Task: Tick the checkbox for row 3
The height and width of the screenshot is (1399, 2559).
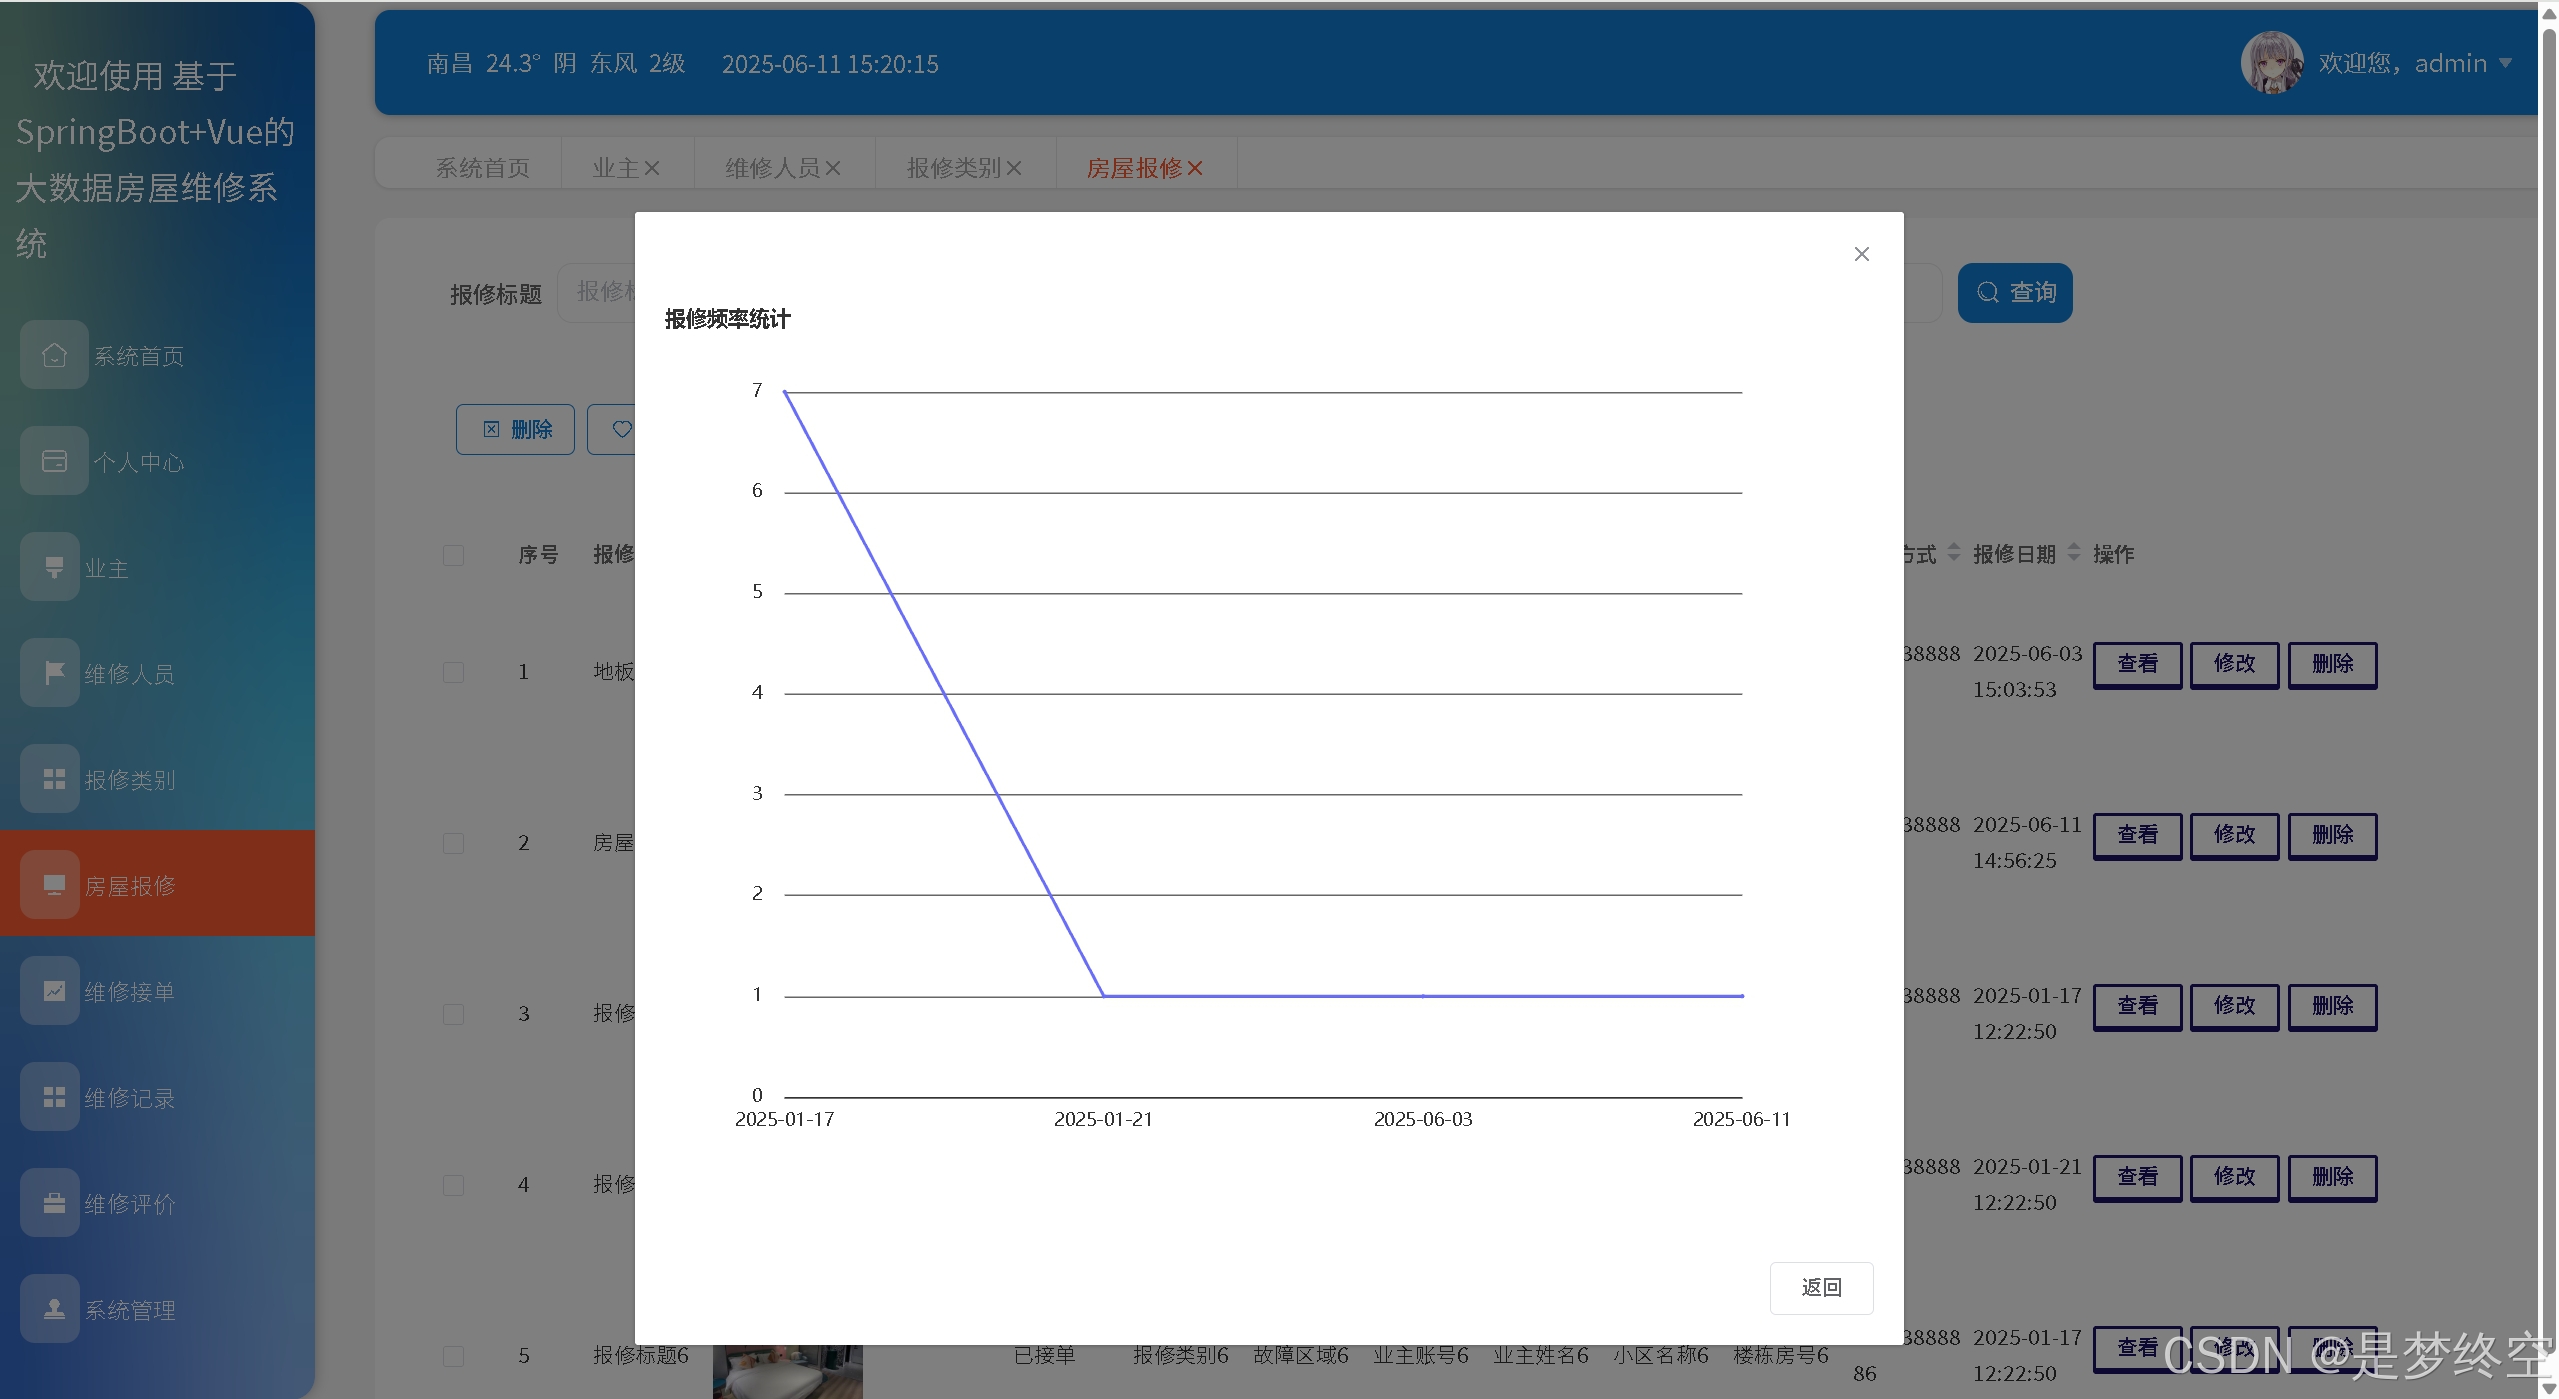Action: (453, 1014)
